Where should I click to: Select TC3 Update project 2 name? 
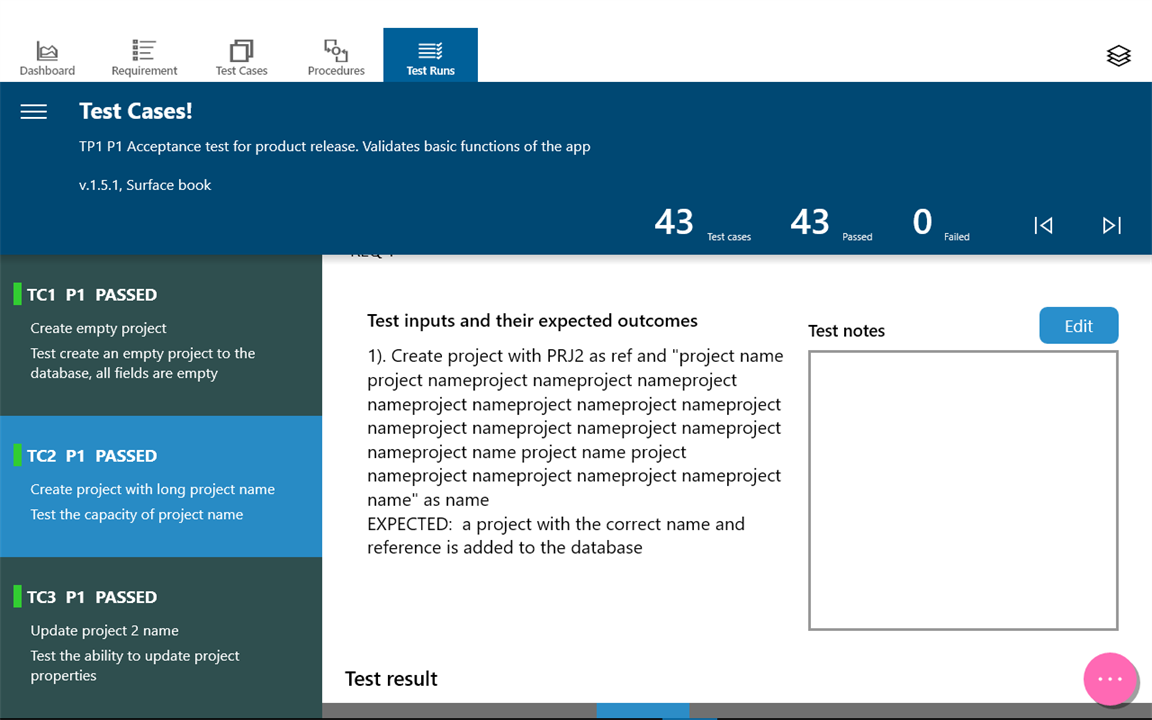(161, 636)
